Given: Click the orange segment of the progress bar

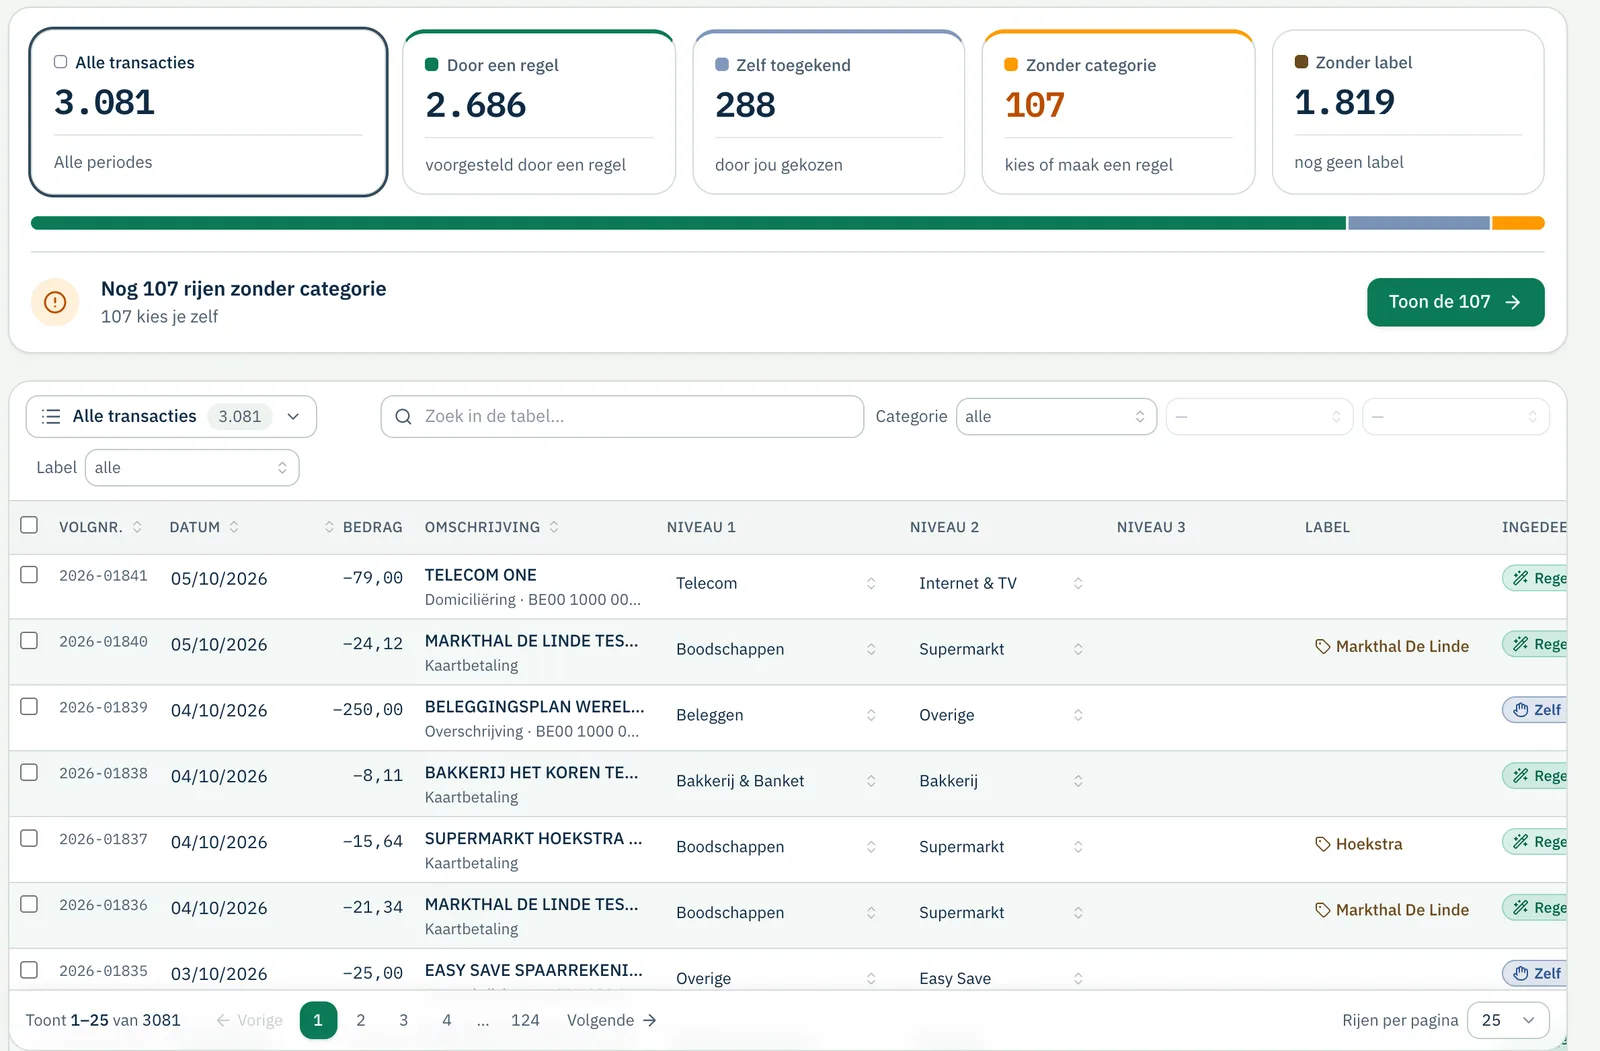Looking at the screenshot, I should click(1518, 223).
